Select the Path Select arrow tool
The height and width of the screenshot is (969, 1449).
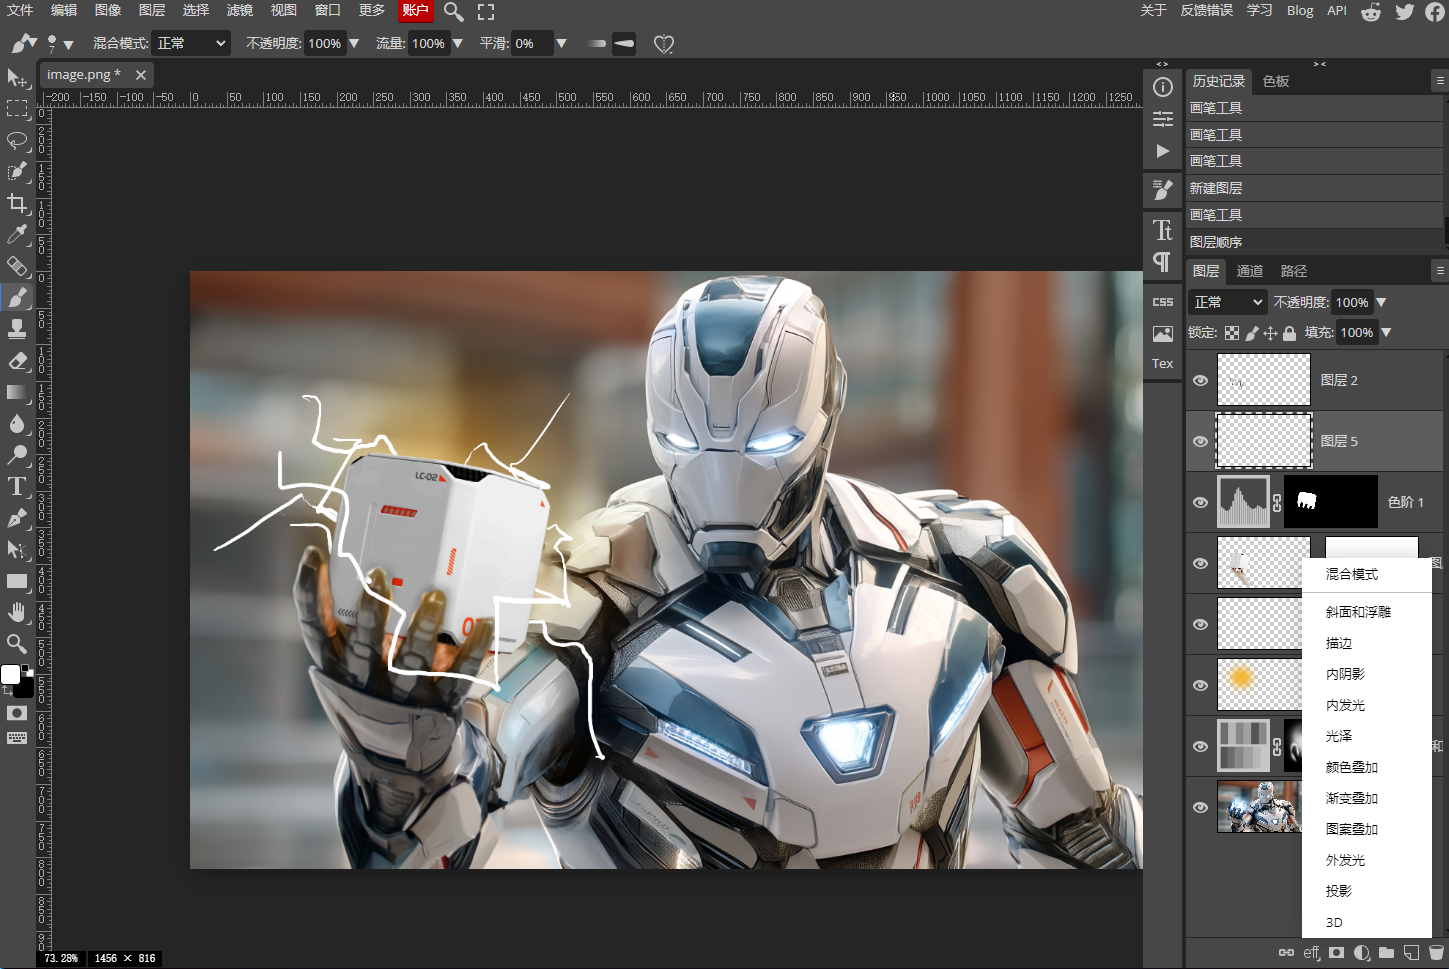[x=17, y=550]
